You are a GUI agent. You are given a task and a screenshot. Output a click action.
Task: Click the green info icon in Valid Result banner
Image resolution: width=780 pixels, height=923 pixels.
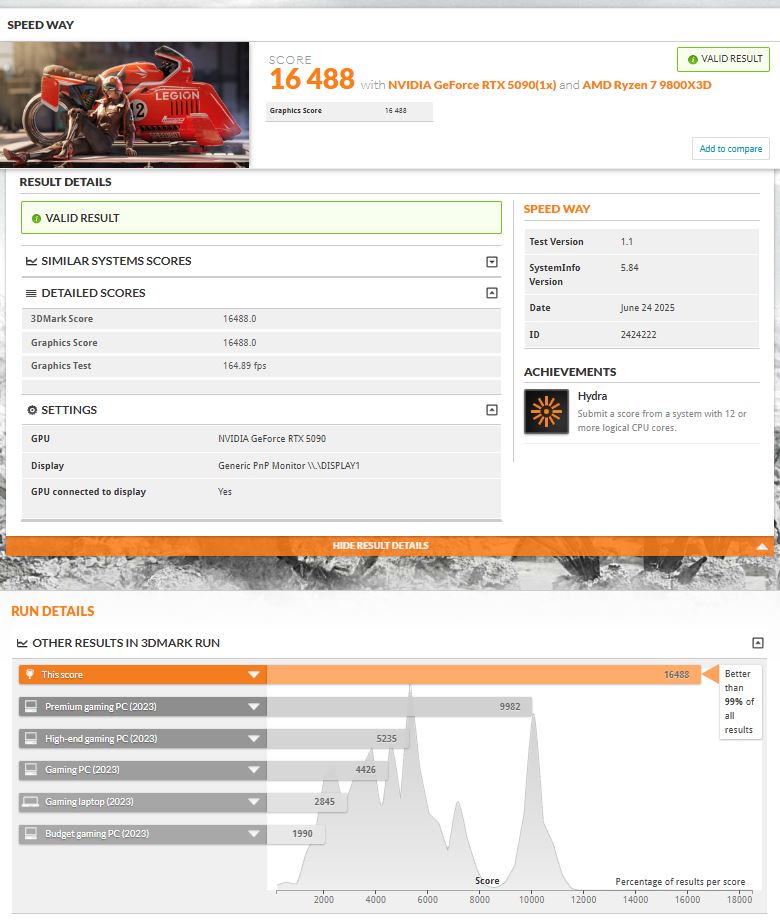point(36,218)
